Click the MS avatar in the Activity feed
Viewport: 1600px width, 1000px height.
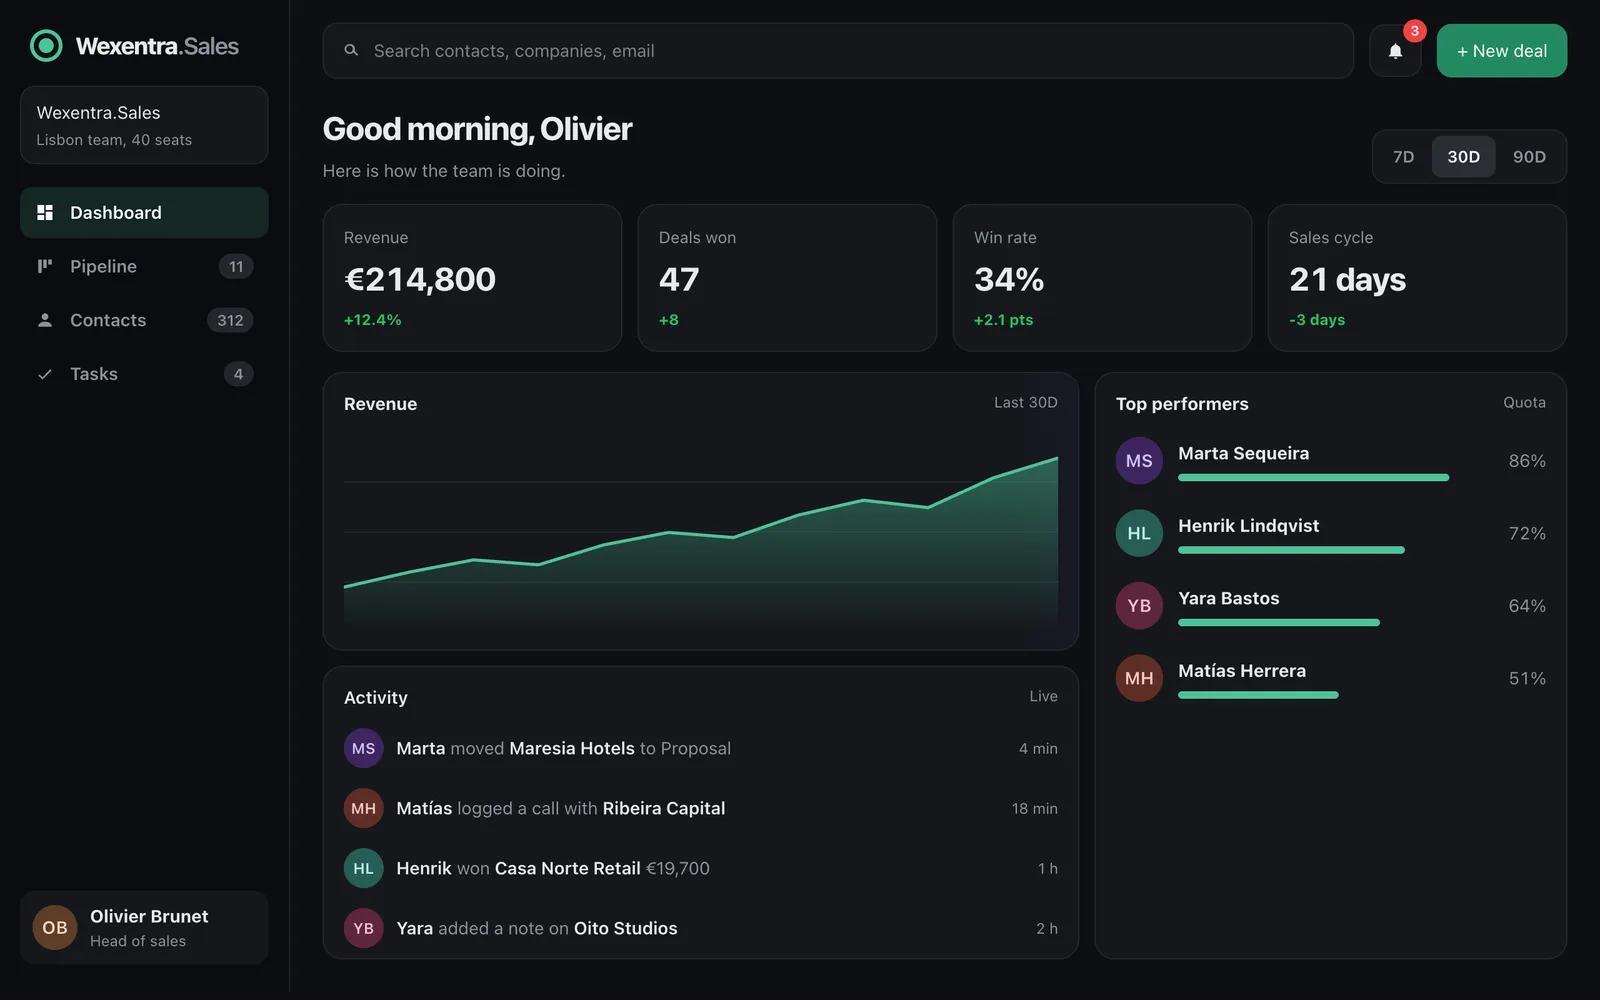[x=364, y=748]
